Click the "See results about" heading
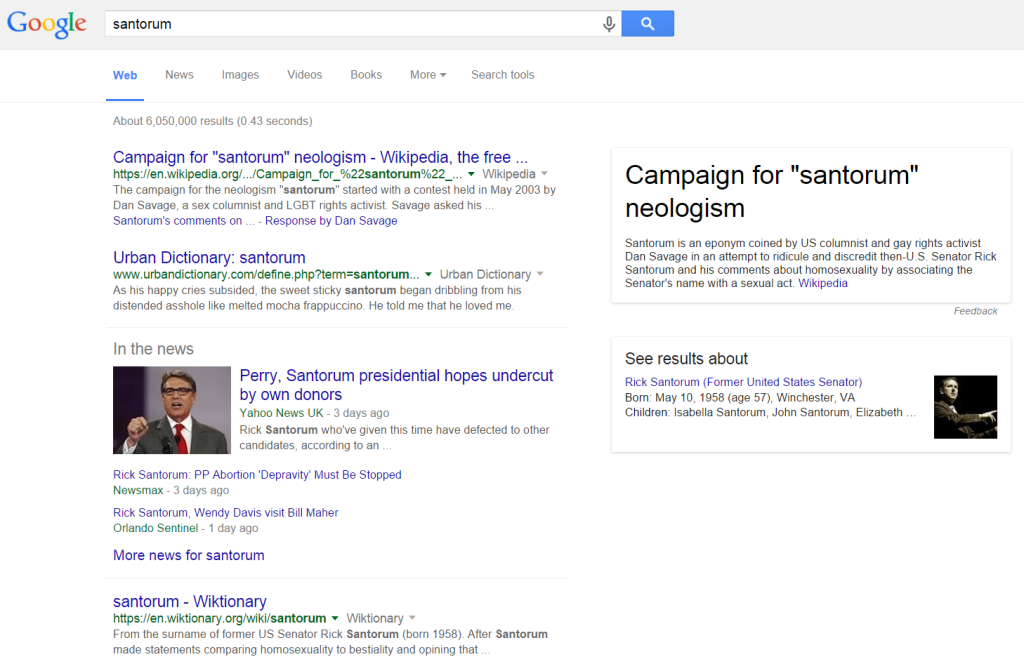This screenshot has height=664, width=1024. coord(686,358)
